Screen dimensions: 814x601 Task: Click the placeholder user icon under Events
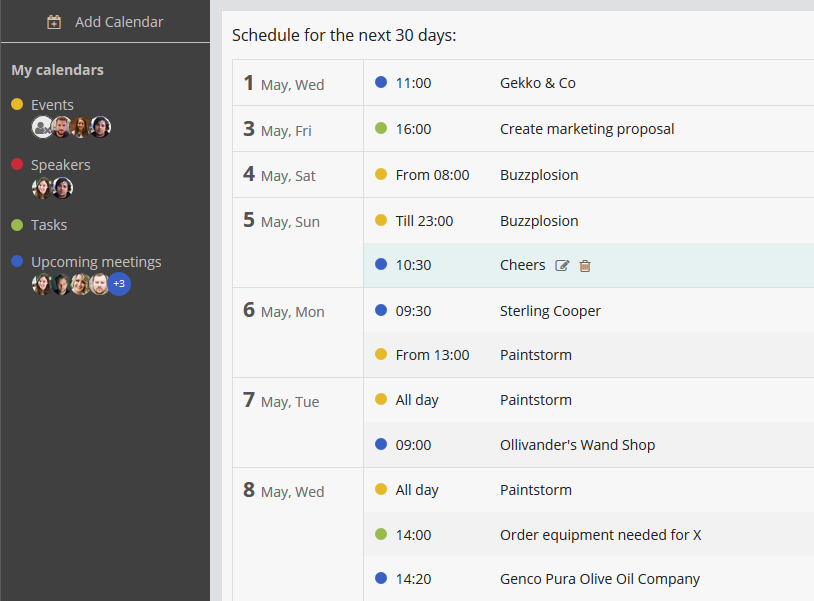point(42,127)
